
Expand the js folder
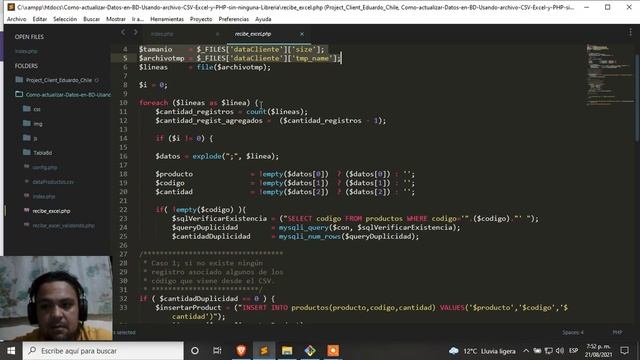click(x=36, y=138)
